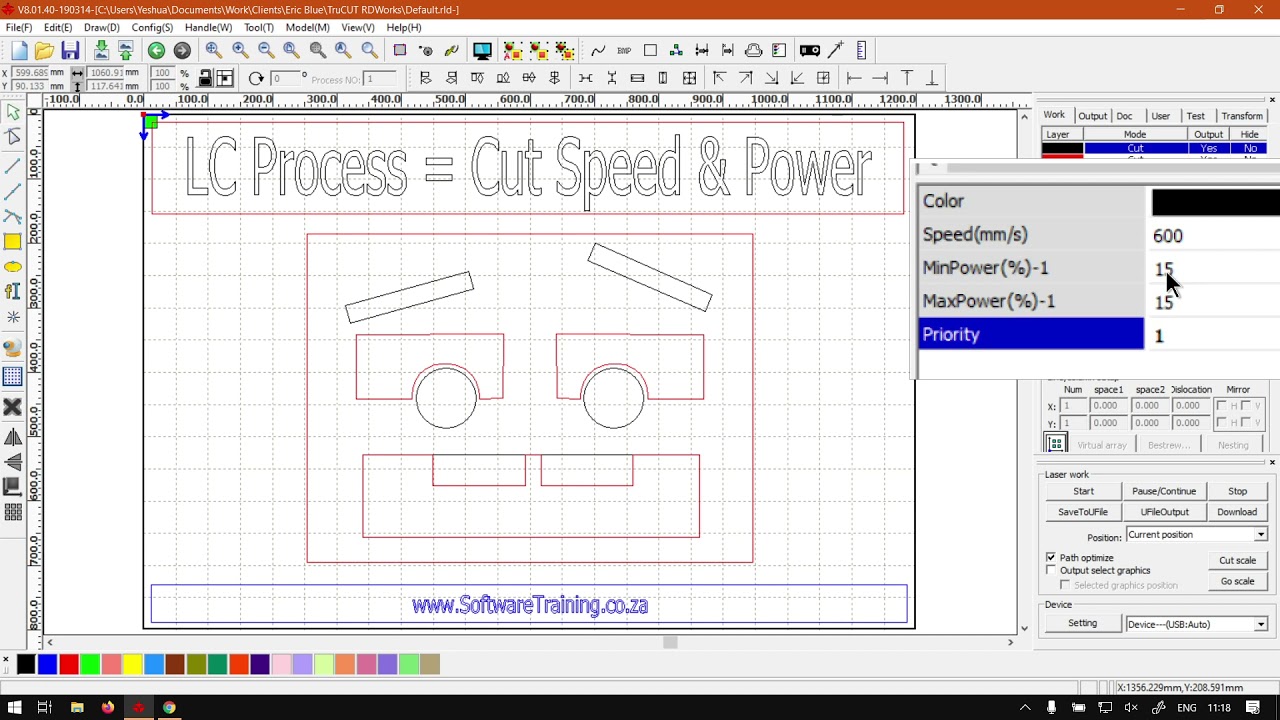Click the Start laser work button

point(1083,491)
